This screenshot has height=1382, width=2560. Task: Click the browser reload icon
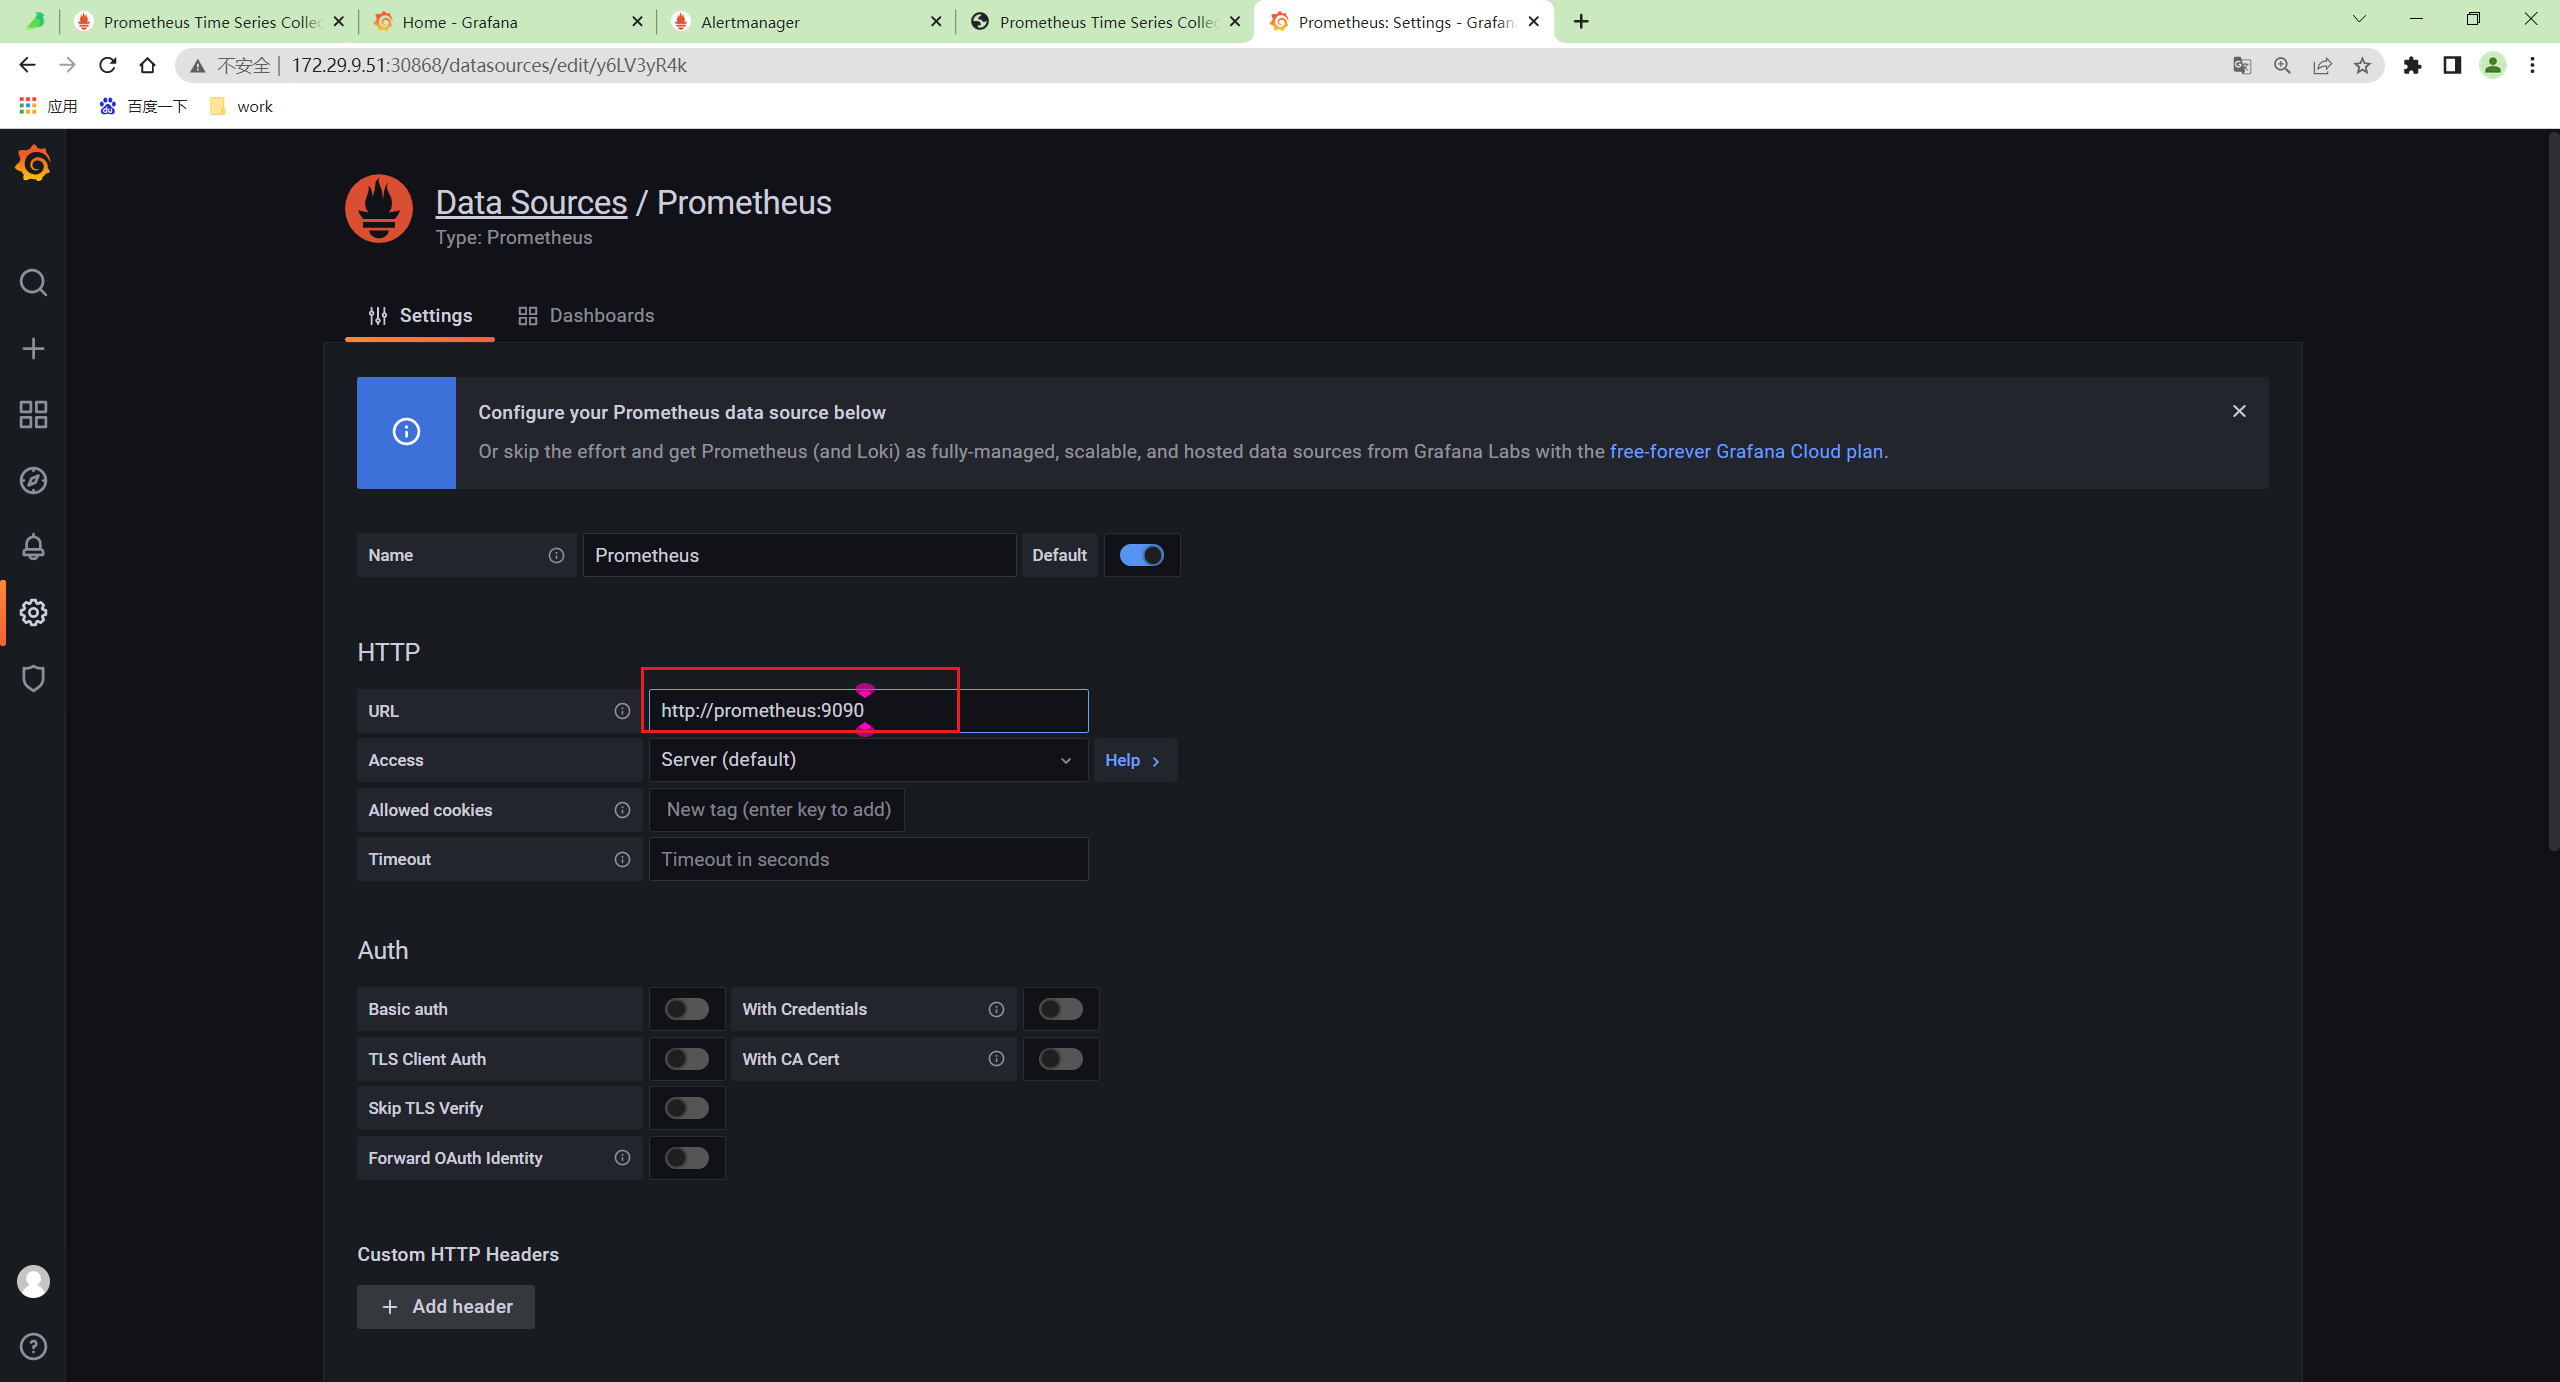pyautogui.click(x=107, y=65)
